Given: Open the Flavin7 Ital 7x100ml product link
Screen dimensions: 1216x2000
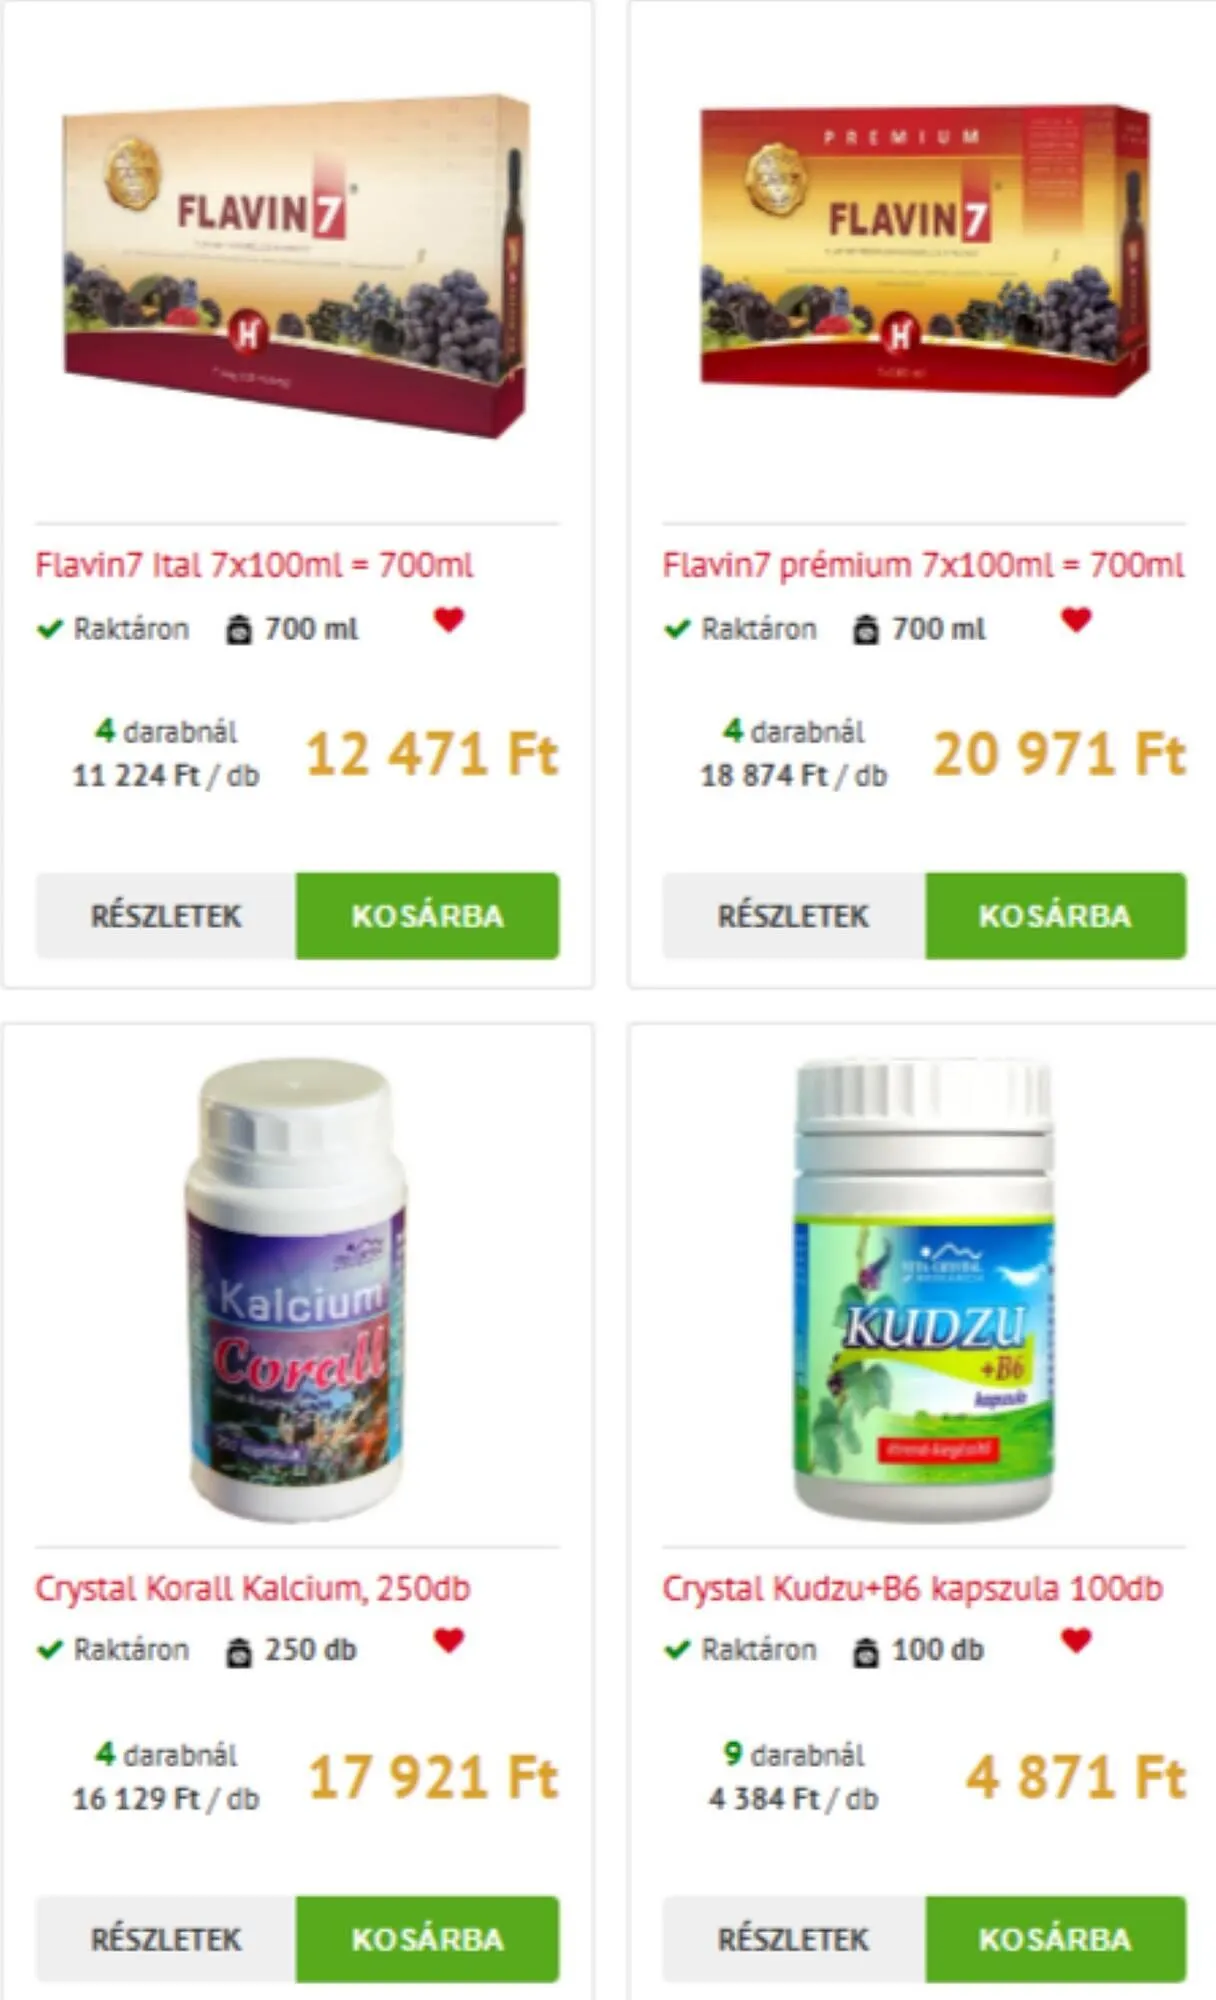Looking at the screenshot, I should [x=255, y=565].
